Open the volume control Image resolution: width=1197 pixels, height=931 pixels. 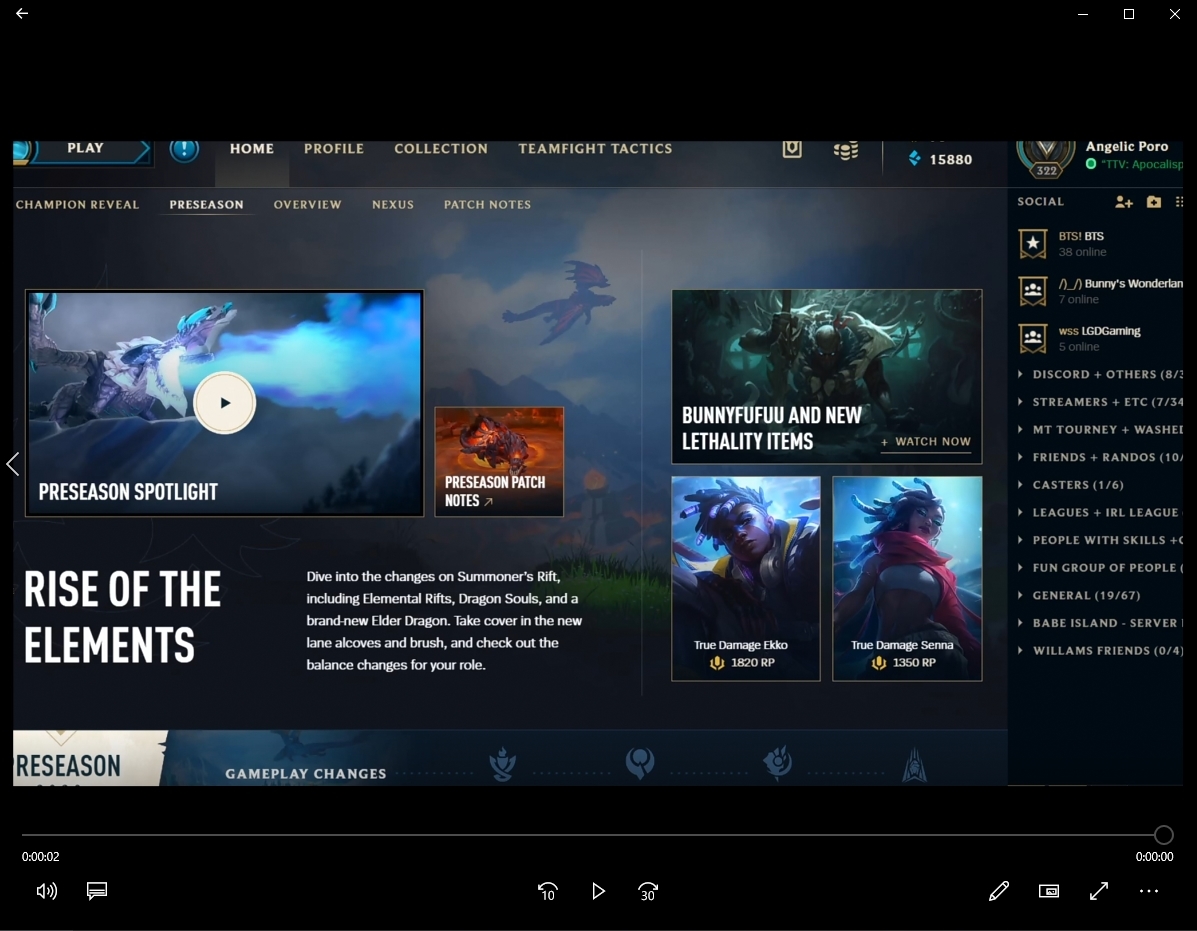click(47, 891)
